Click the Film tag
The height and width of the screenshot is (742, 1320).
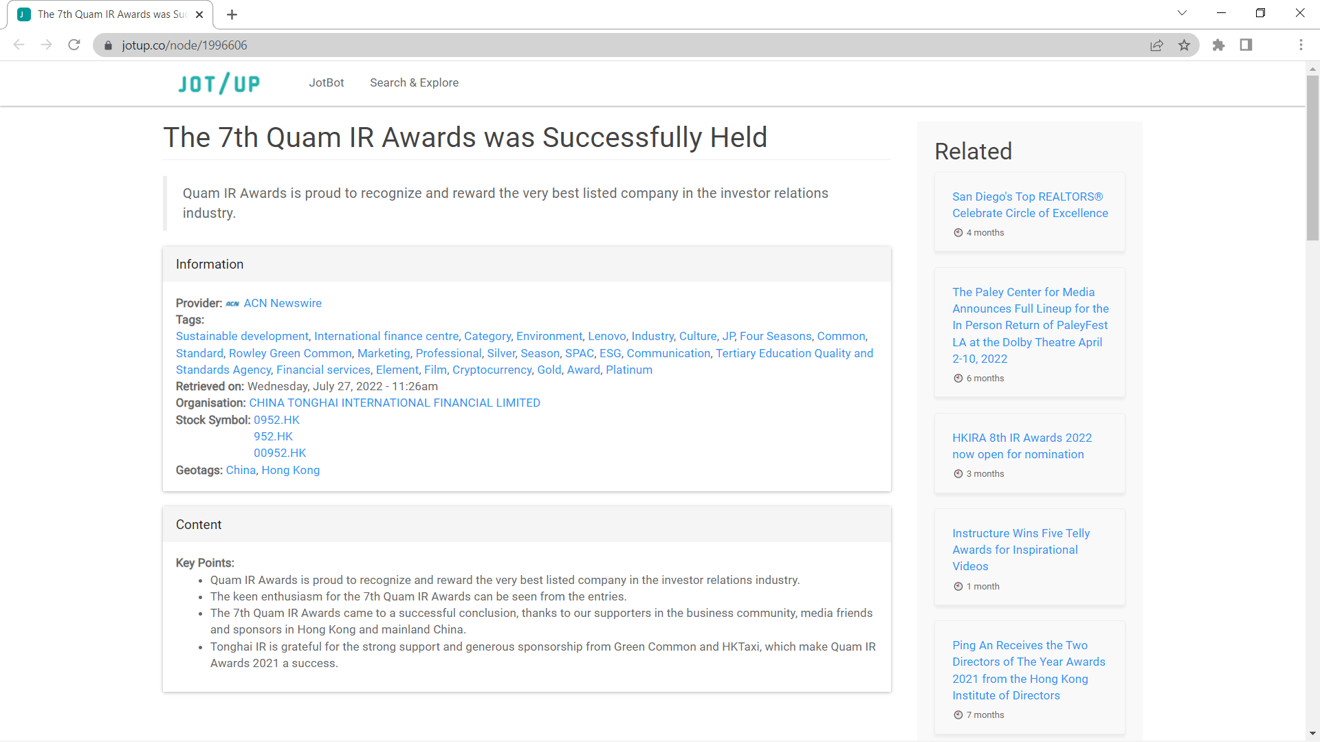click(x=435, y=370)
